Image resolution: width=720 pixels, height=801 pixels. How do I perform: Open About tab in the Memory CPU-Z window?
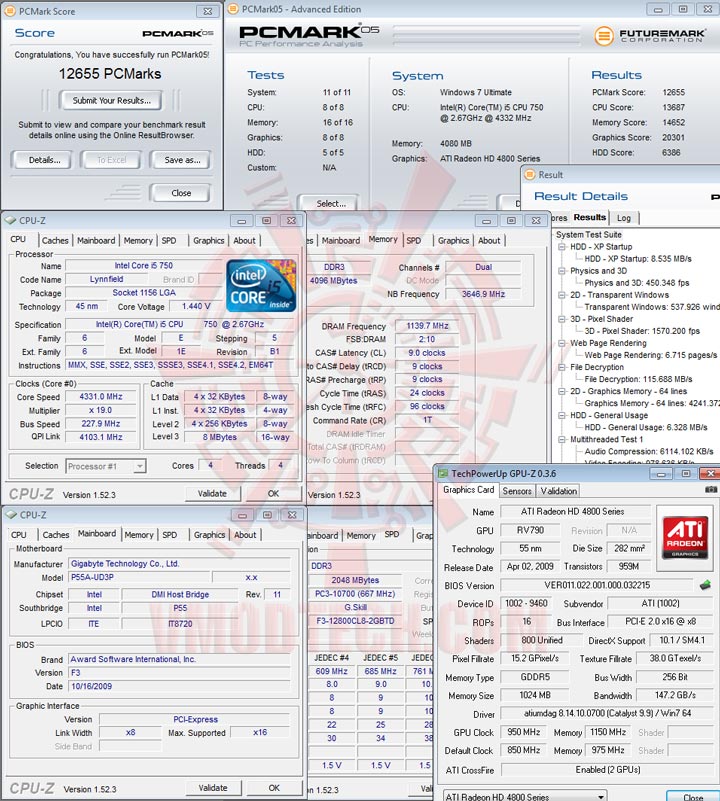489,241
